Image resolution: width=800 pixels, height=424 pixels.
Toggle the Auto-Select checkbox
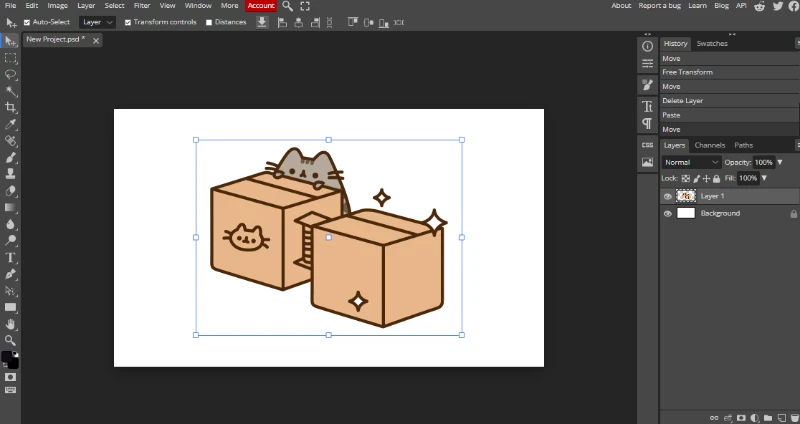point(27,22)
